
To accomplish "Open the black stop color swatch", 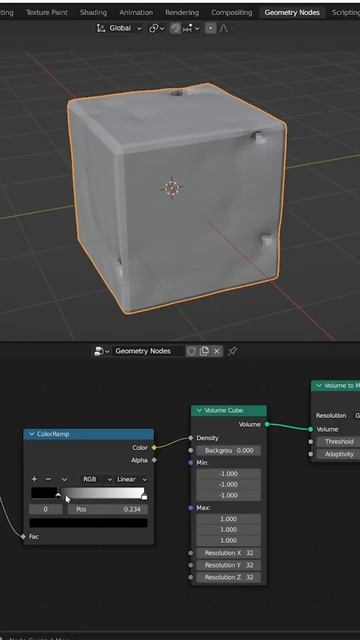I will [88, 523].
